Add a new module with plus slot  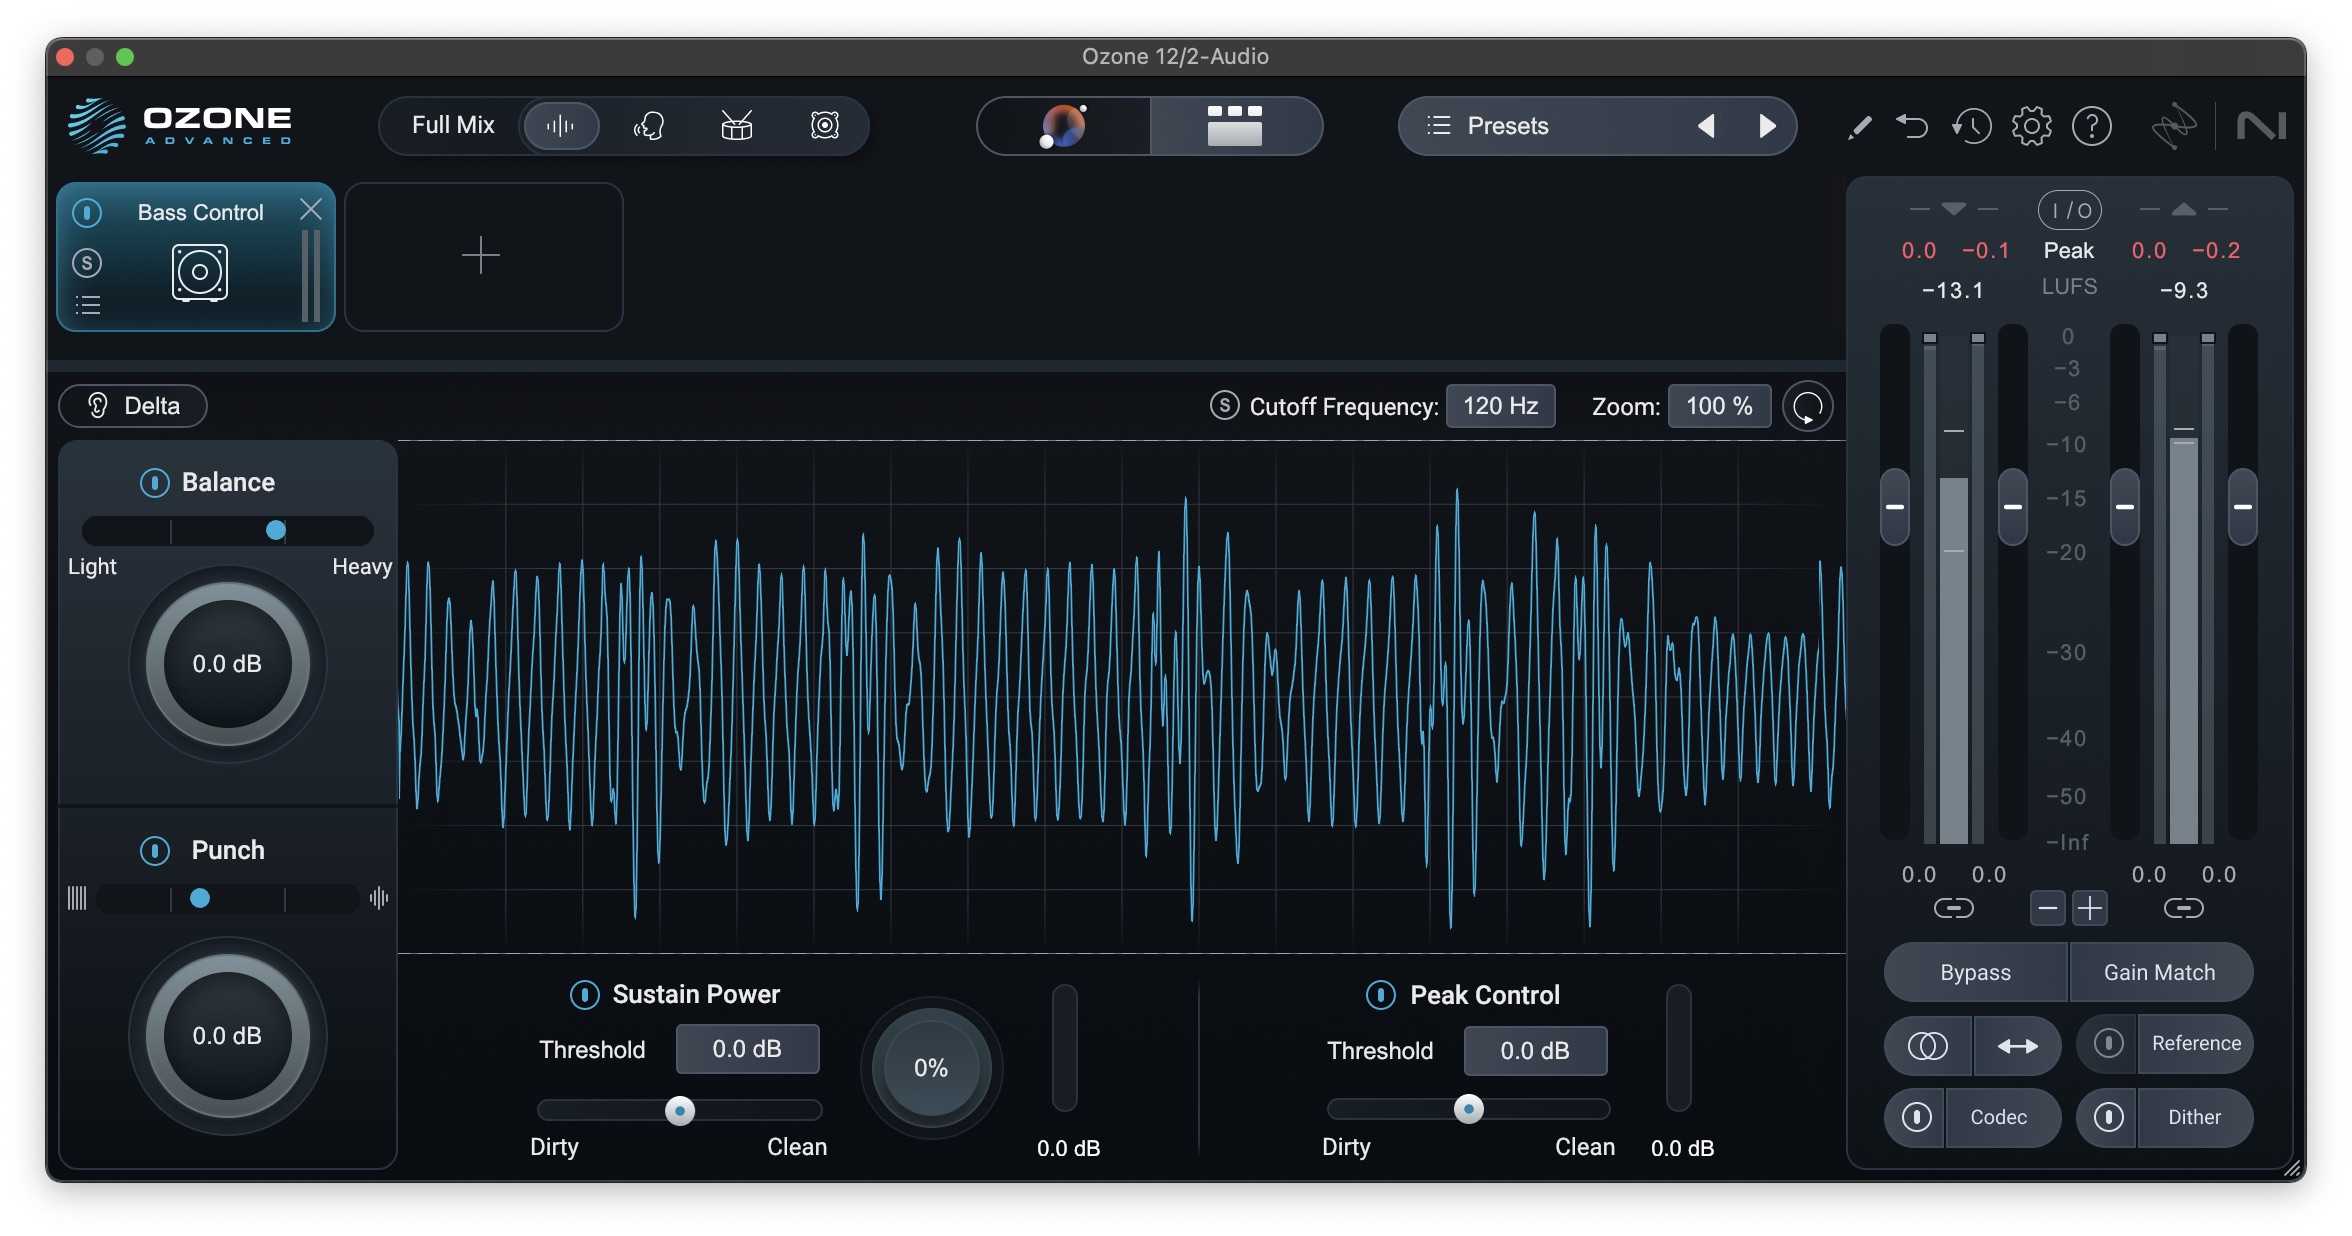[483, 256]
